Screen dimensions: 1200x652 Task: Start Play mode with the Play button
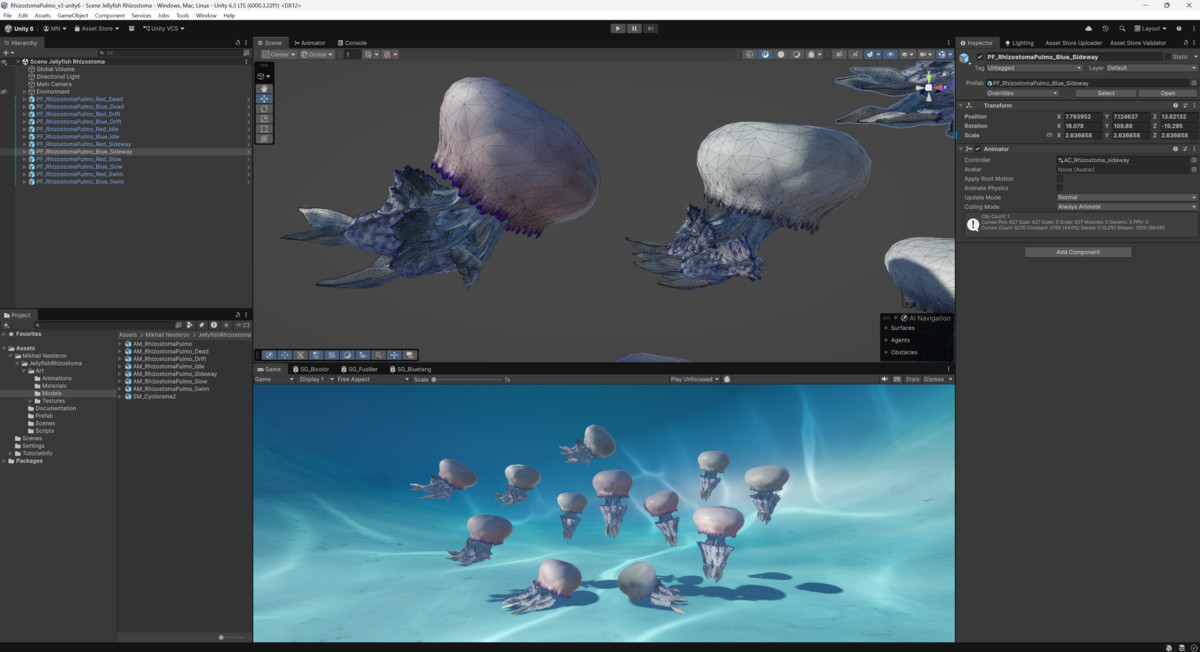[x=618, y=28]
